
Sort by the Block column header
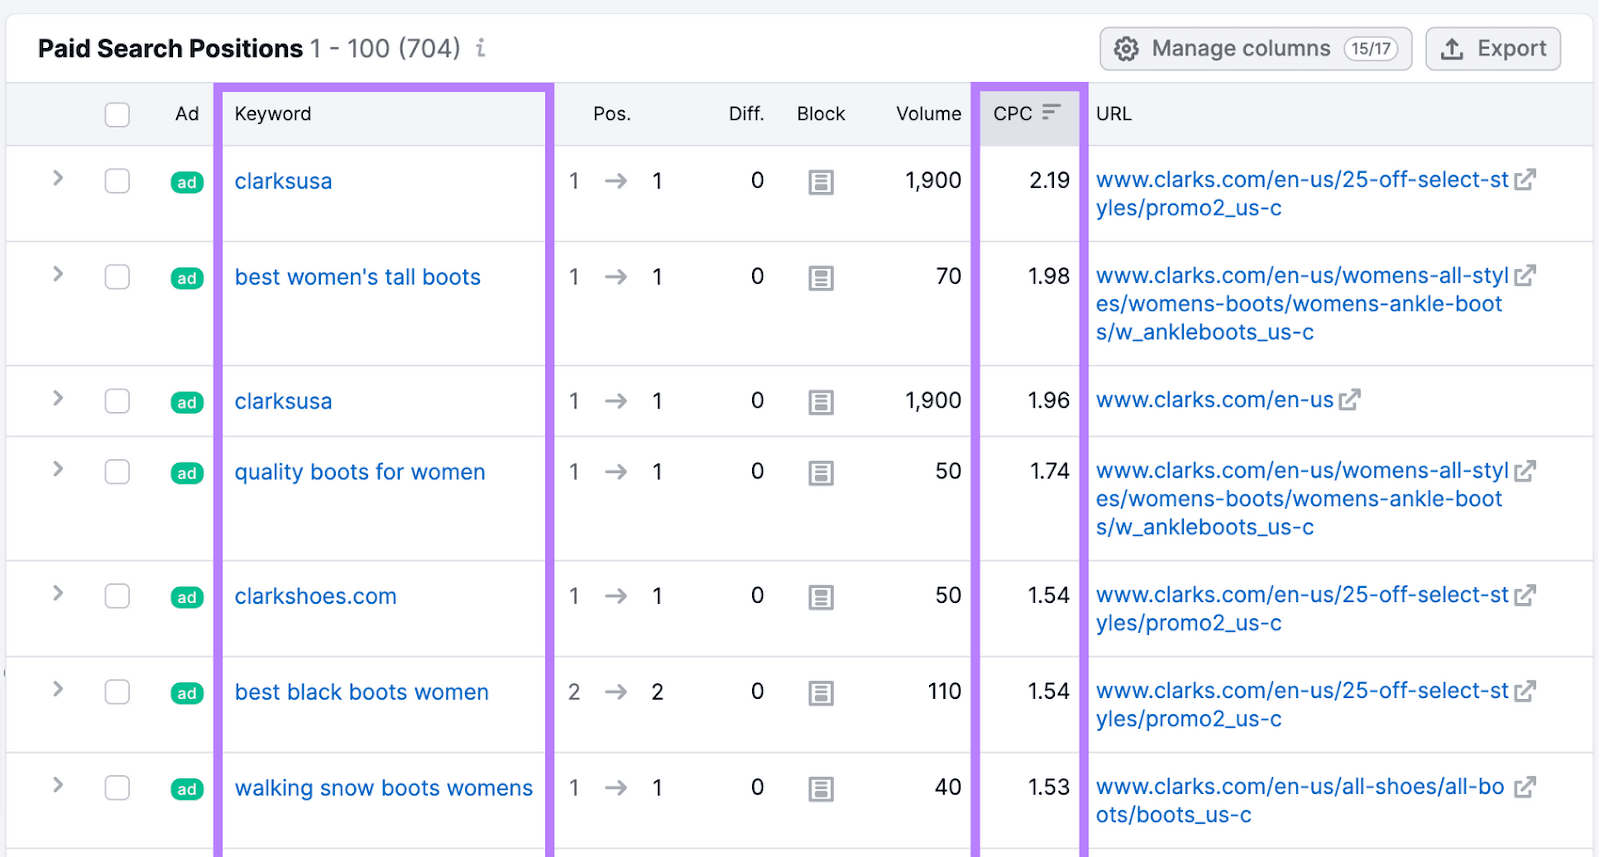821,114
